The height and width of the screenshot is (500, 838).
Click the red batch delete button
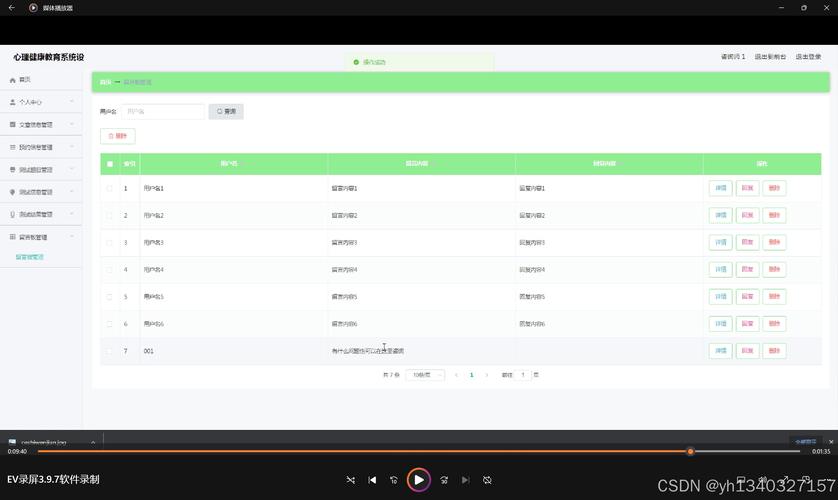pos(117,136)
